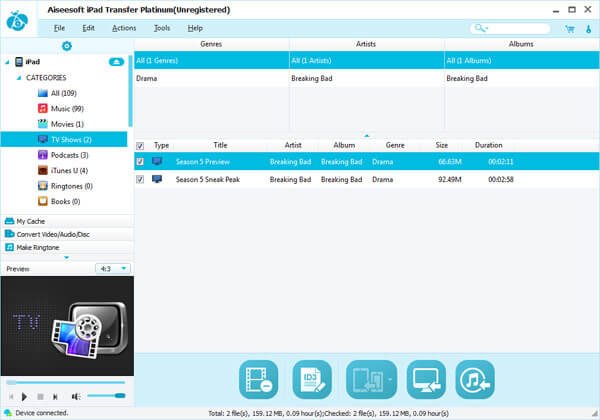Viewport: 600px width, 420px height.
Task: Adjust the preview volume slider
Action: 106,396
